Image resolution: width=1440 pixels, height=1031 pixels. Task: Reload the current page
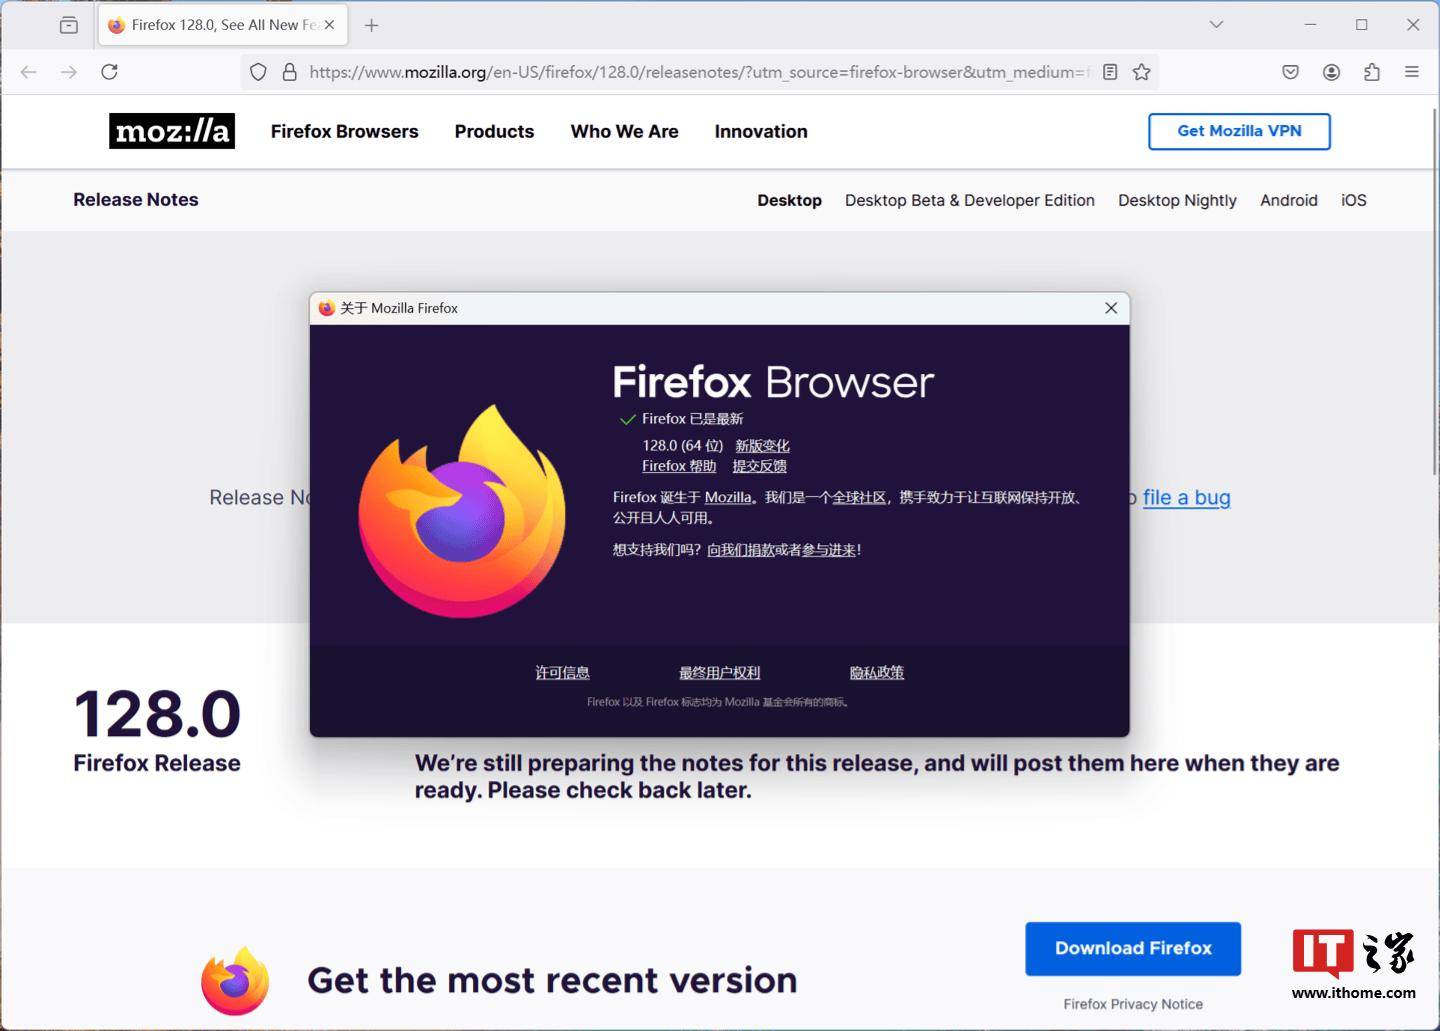pos(110,72)
